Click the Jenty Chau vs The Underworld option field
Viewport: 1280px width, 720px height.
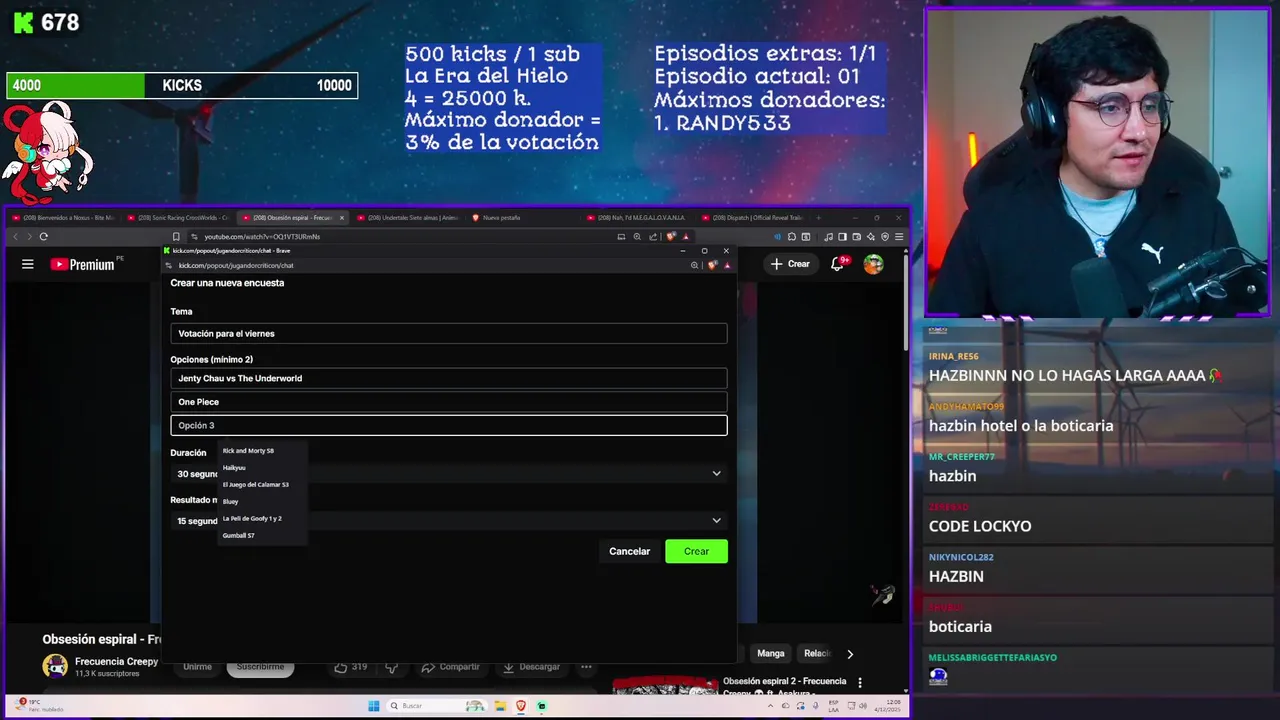449,378
